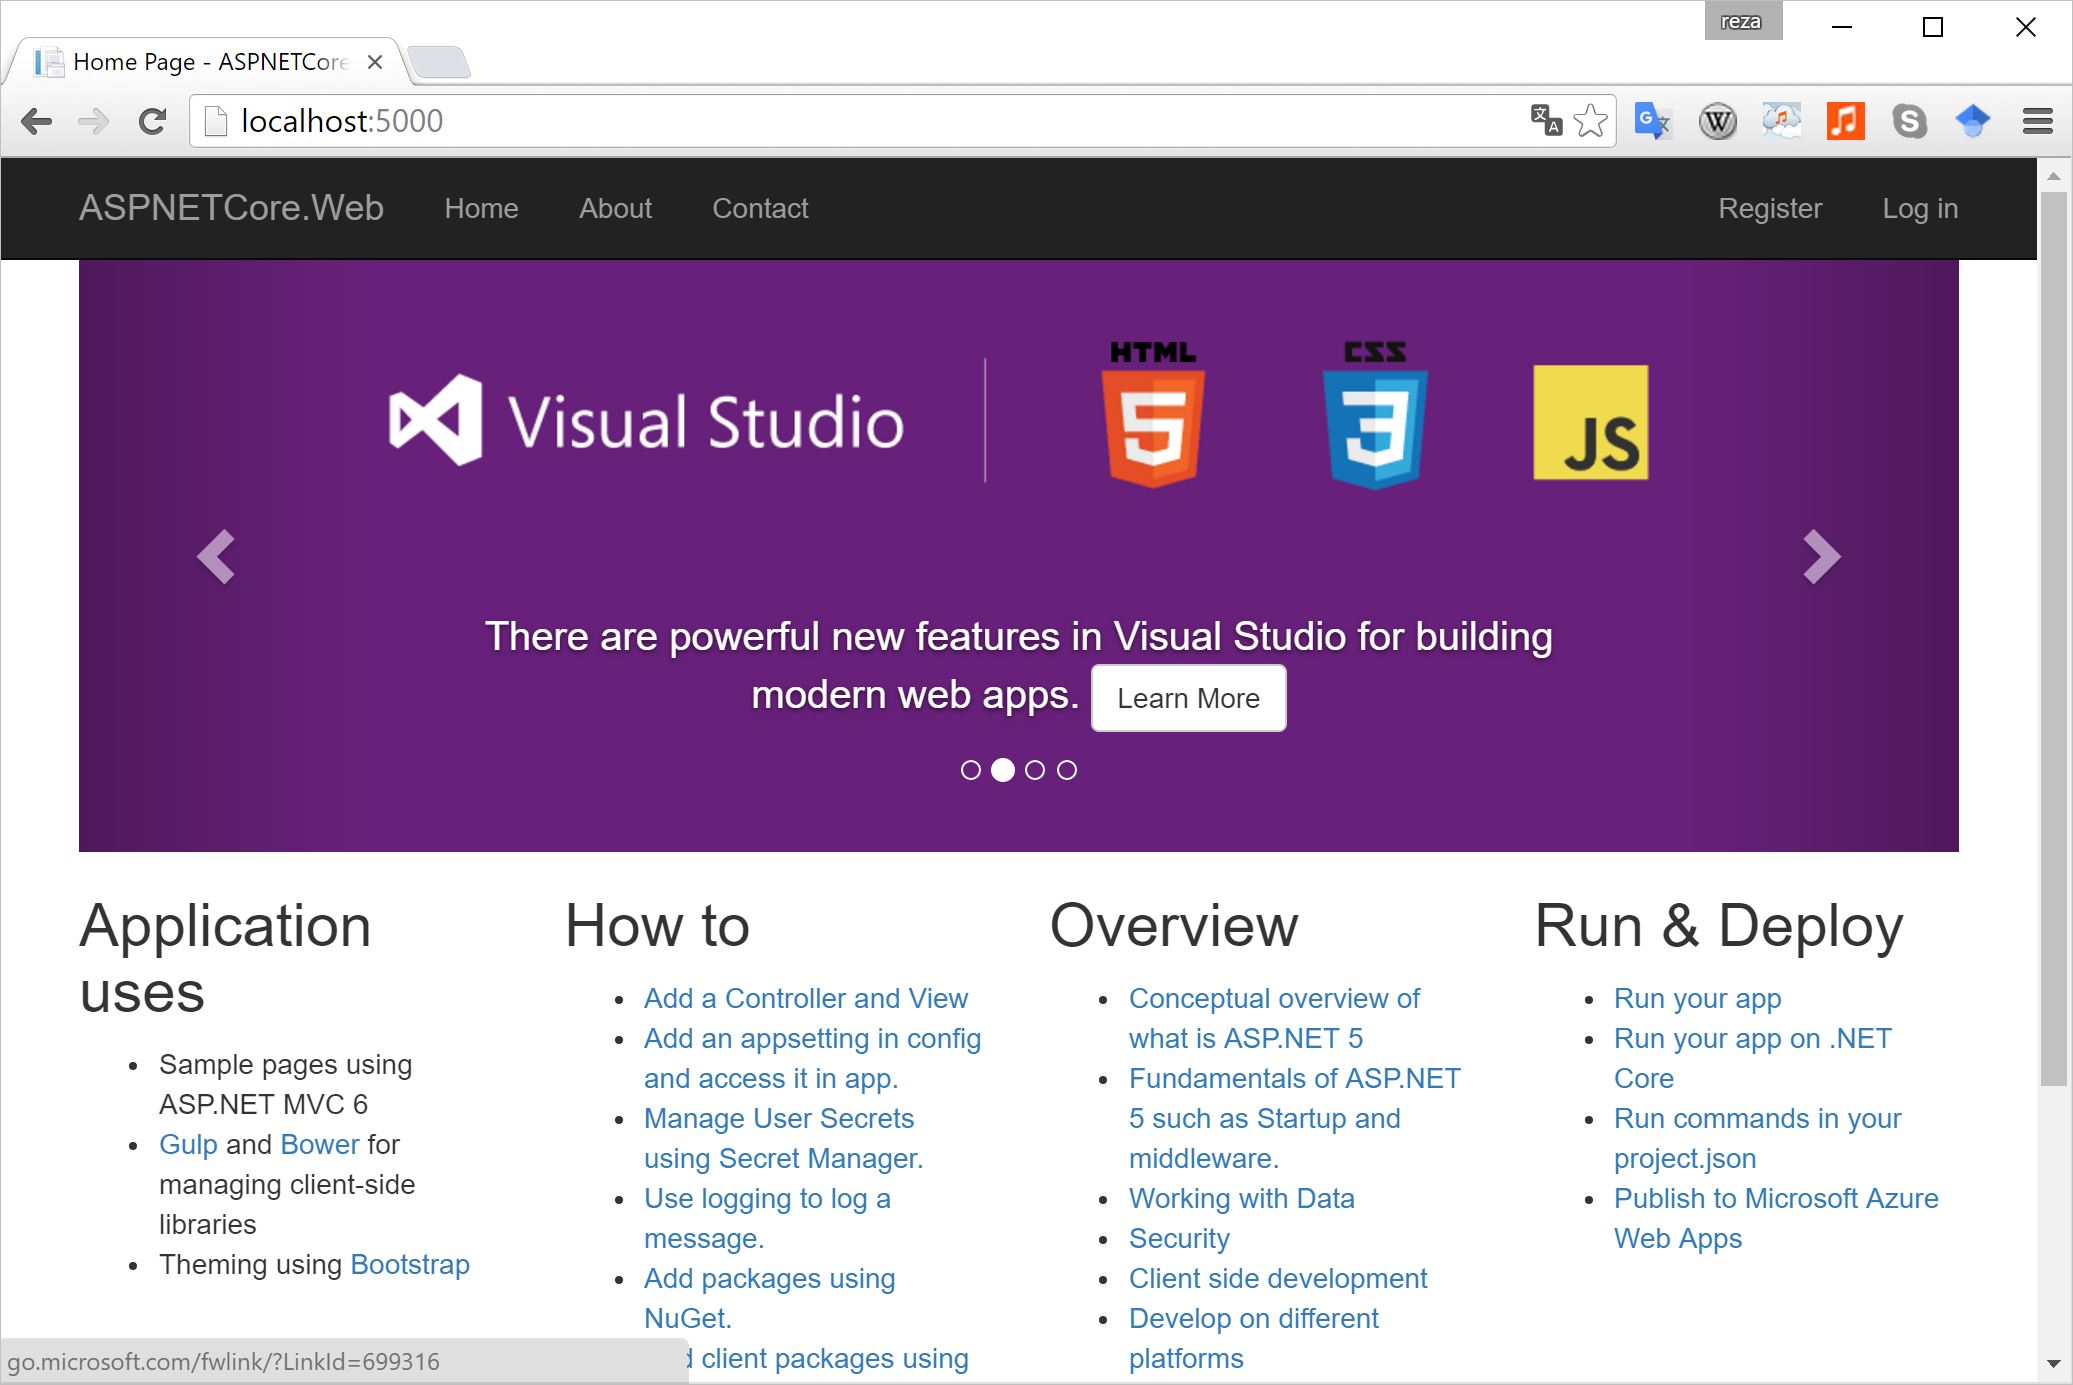
Task: Go to next carousel slide chevron
Action: point(1821,556)
